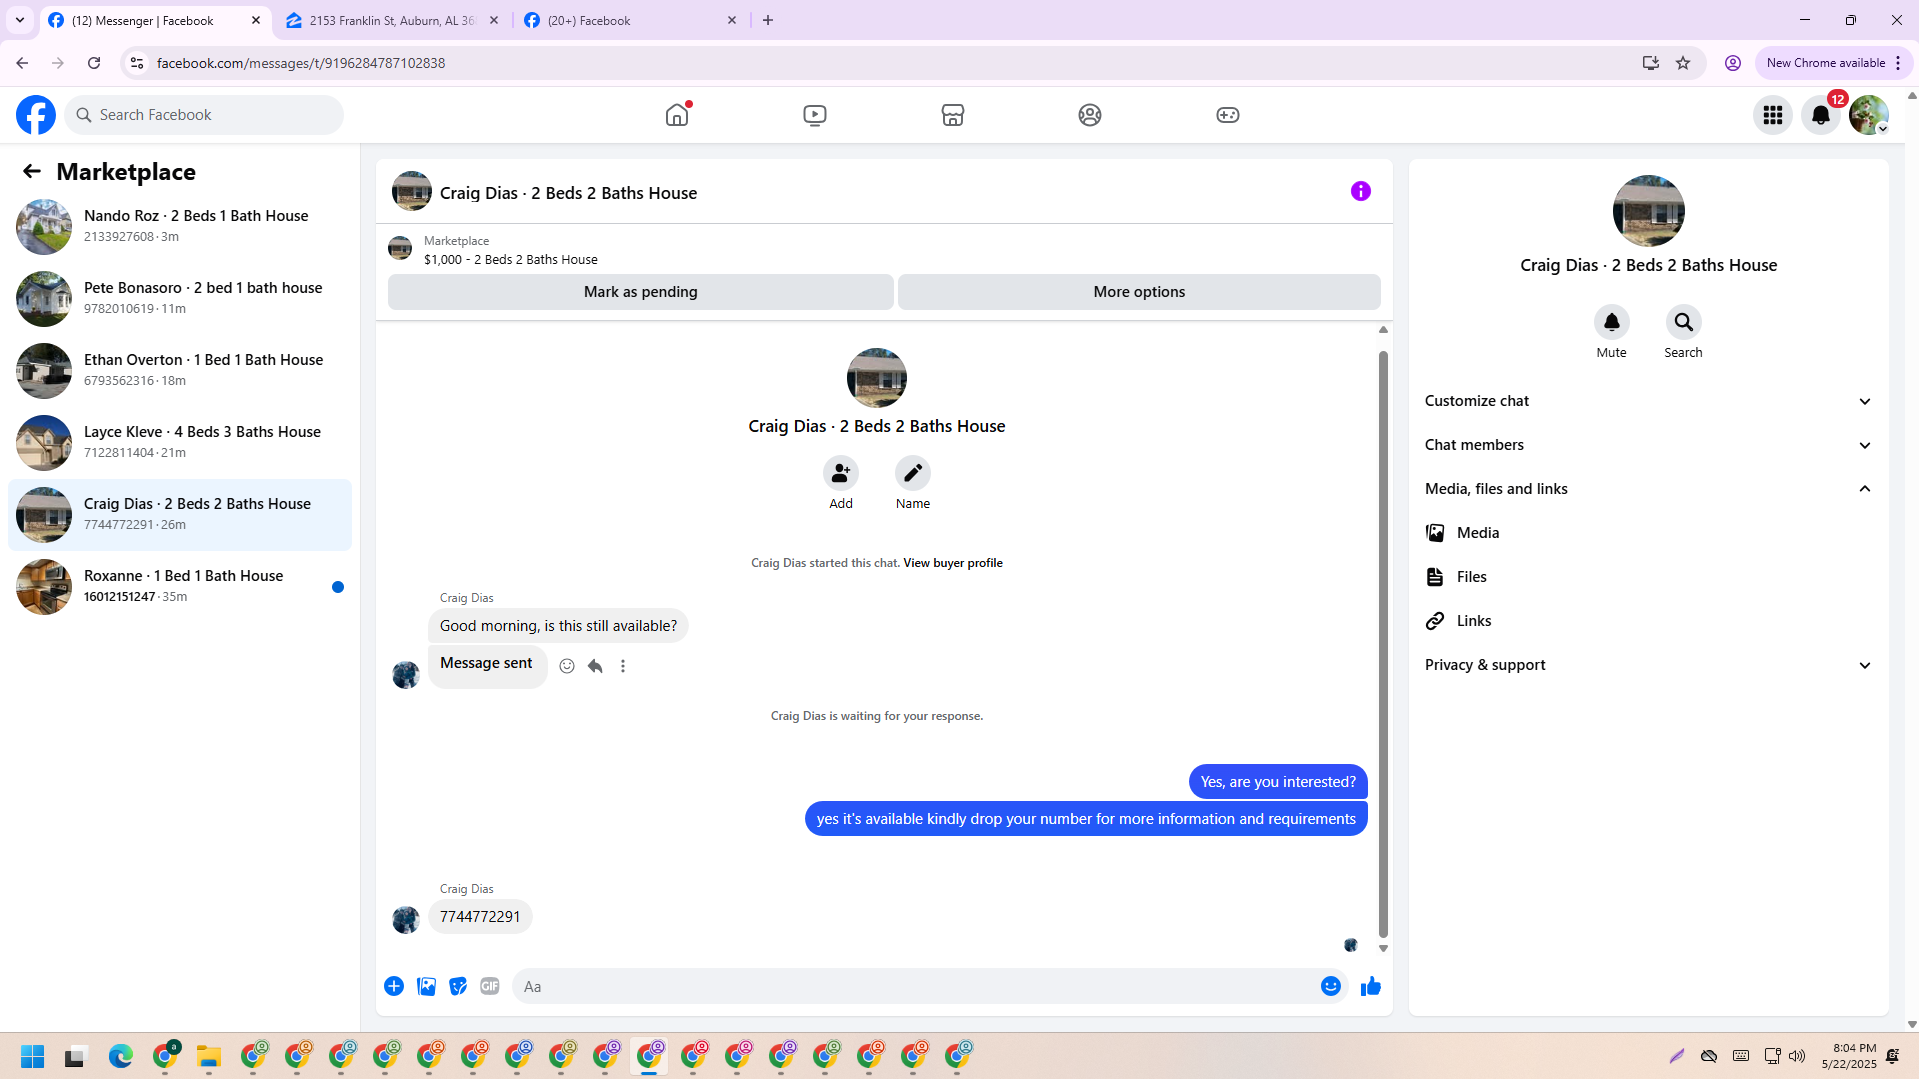Viewport: 1919px width, 1079px height.
Task: Open the volume control in system tray
Action: tap(1797, 1056)
